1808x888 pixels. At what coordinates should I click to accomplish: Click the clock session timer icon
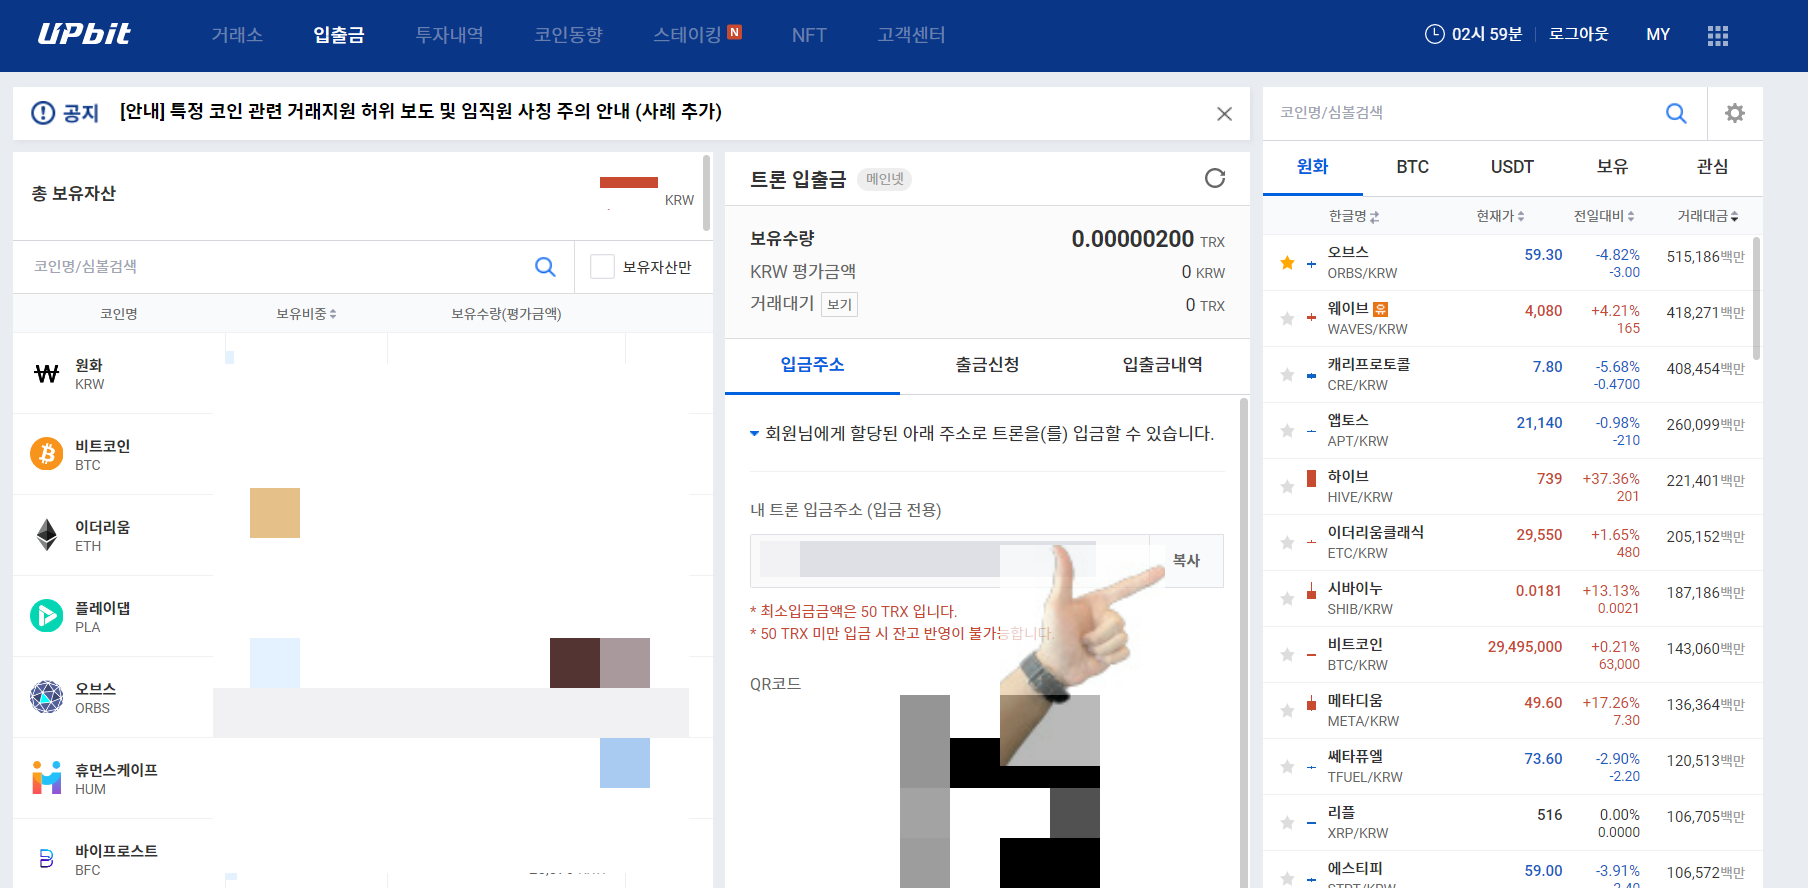coord(1434,34)
